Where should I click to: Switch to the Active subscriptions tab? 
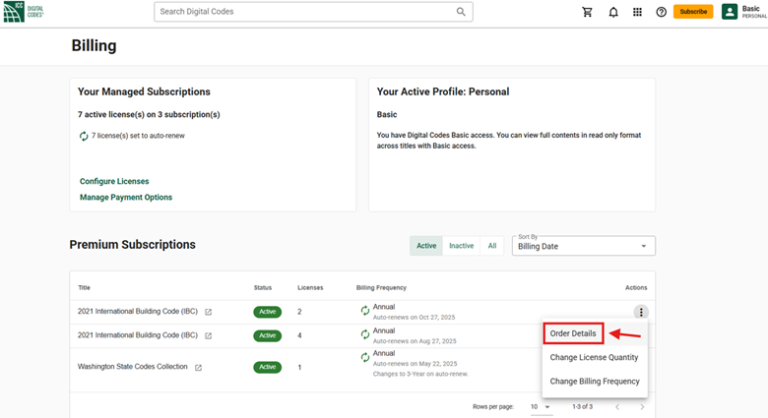pos(426,246)
